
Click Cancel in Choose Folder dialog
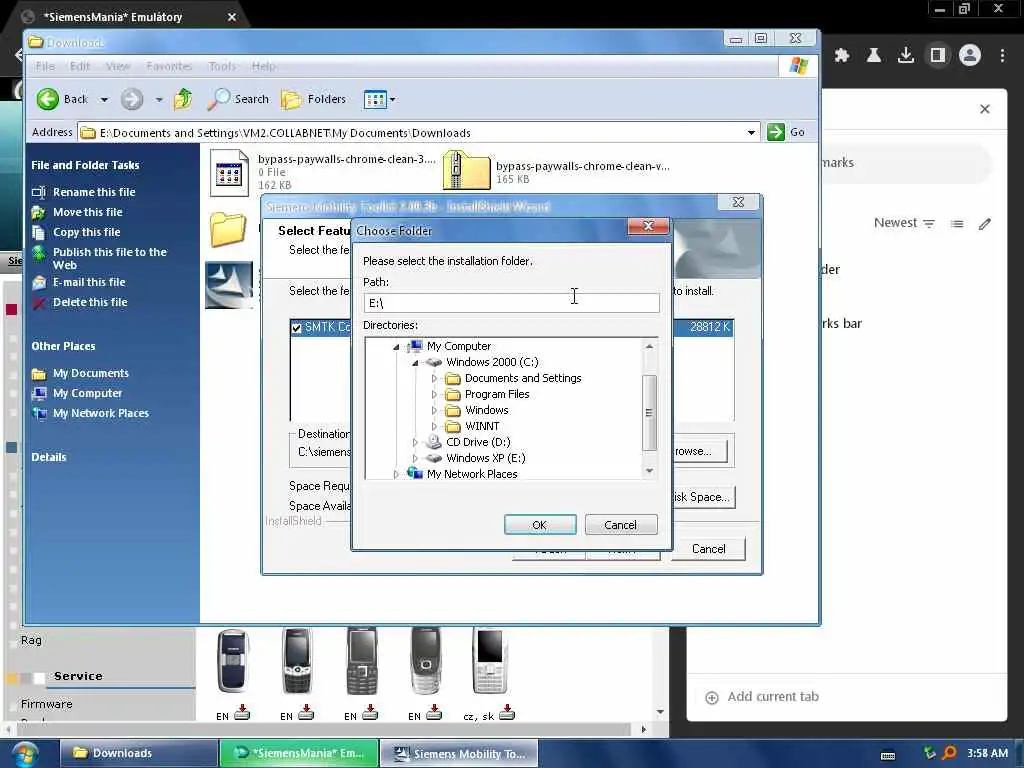(620, 524)
